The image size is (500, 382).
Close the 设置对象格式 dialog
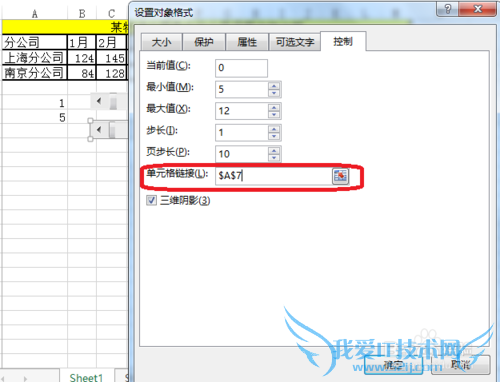coord(477,9)
